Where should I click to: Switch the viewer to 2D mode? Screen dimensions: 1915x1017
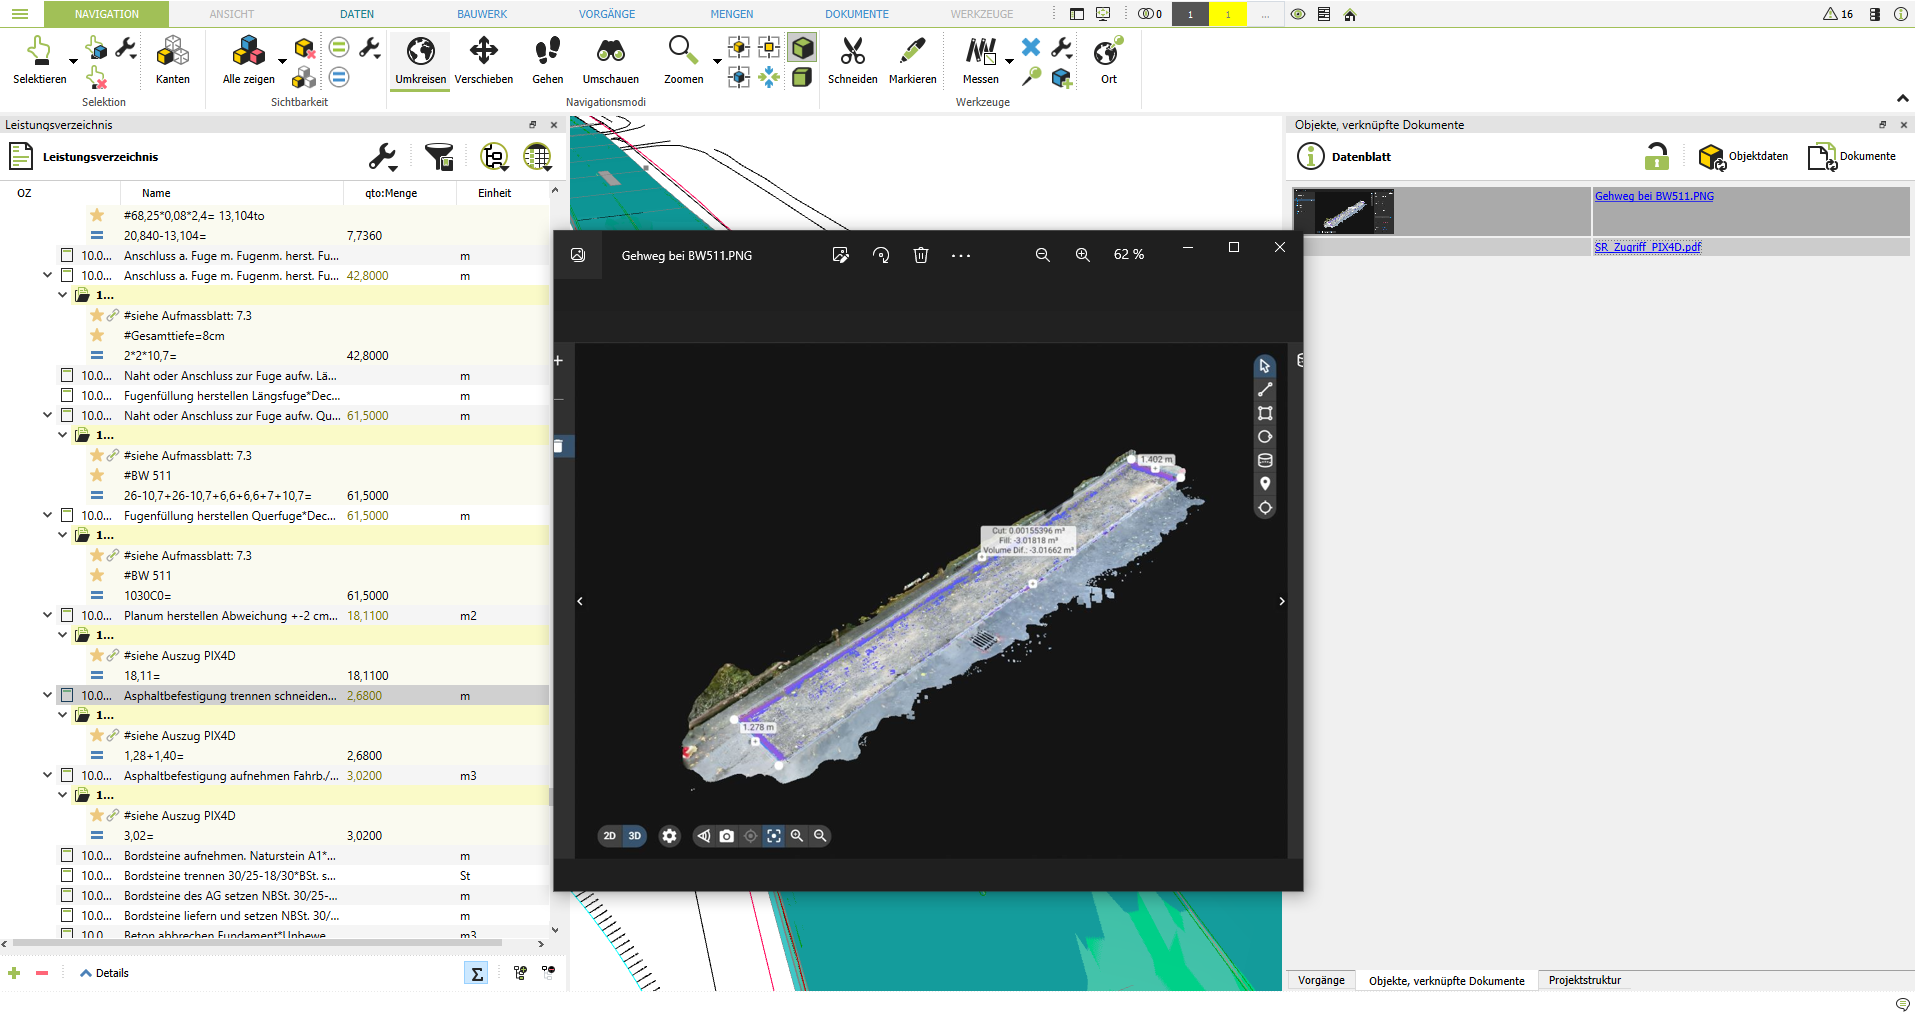coord(609,836)
